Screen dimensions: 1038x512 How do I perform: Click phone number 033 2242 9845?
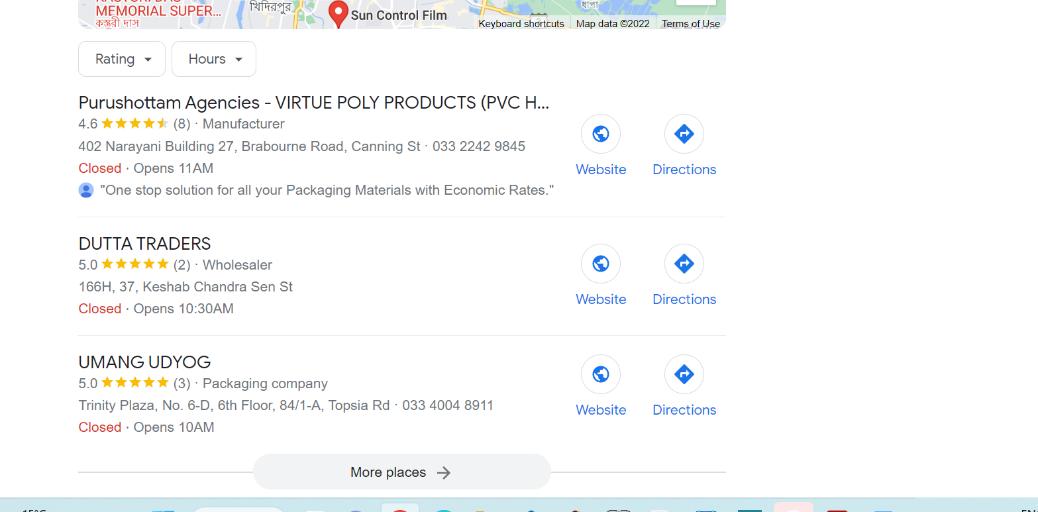(x=479, y=146)
